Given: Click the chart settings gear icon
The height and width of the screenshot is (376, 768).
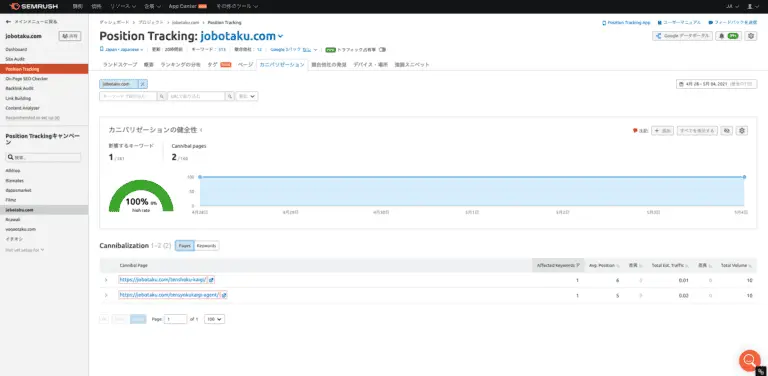Looking at the screenshot, I should pyautogui.click(x=742, y=131).
